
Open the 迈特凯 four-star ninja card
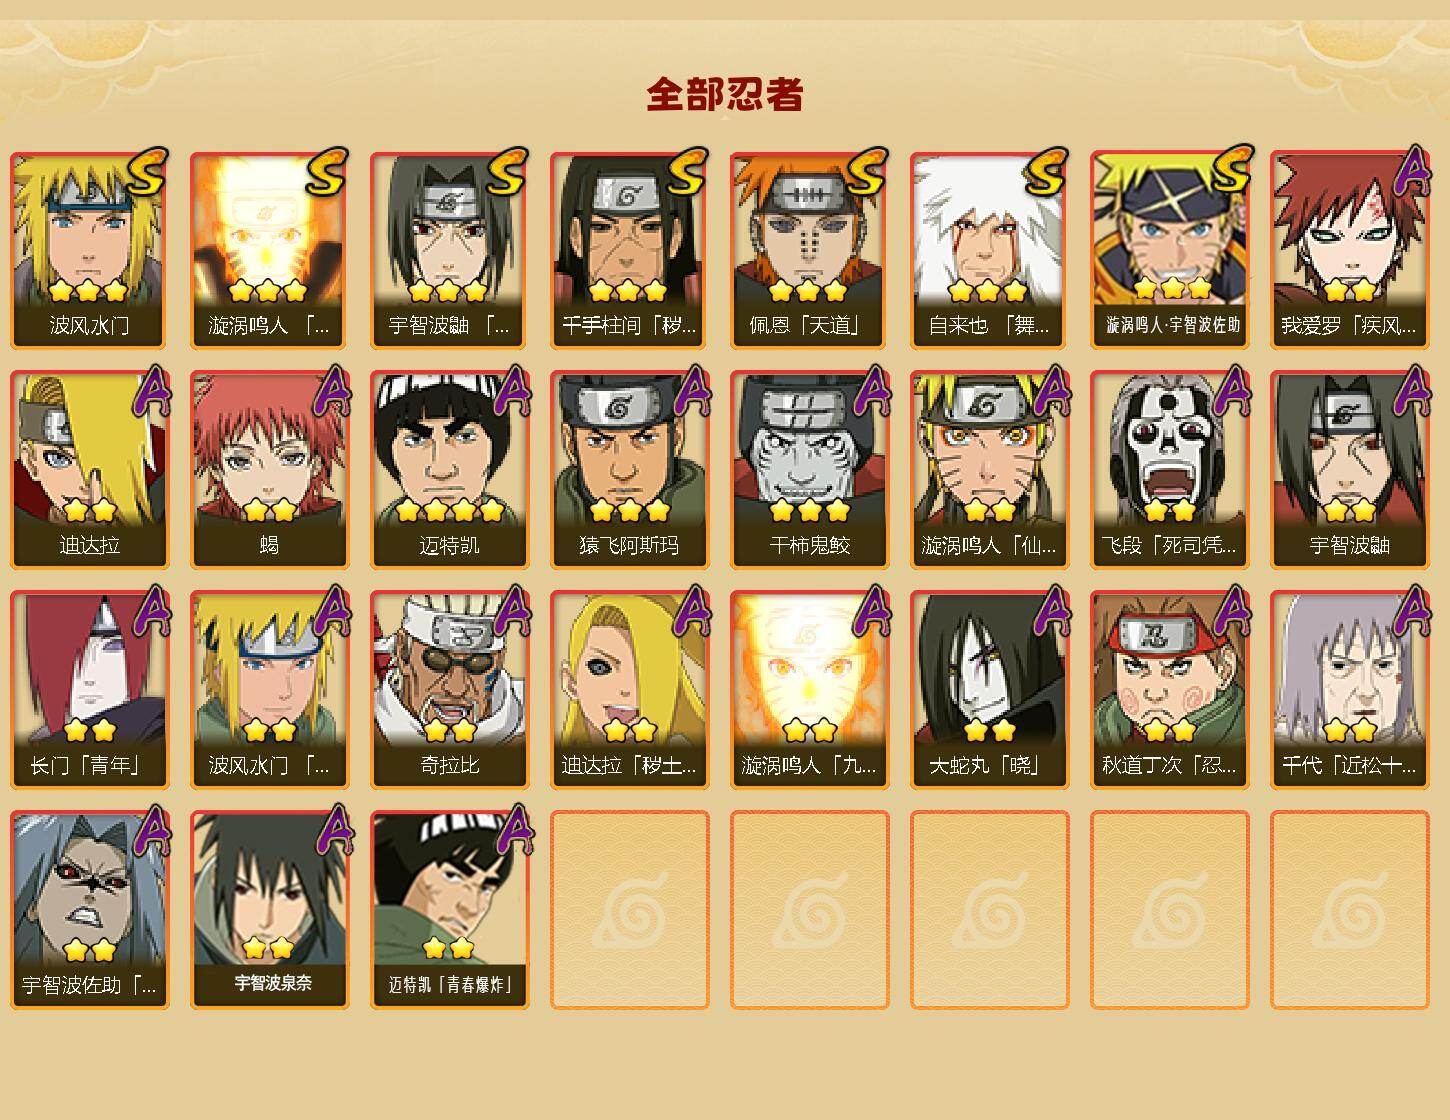coord(449,470)
